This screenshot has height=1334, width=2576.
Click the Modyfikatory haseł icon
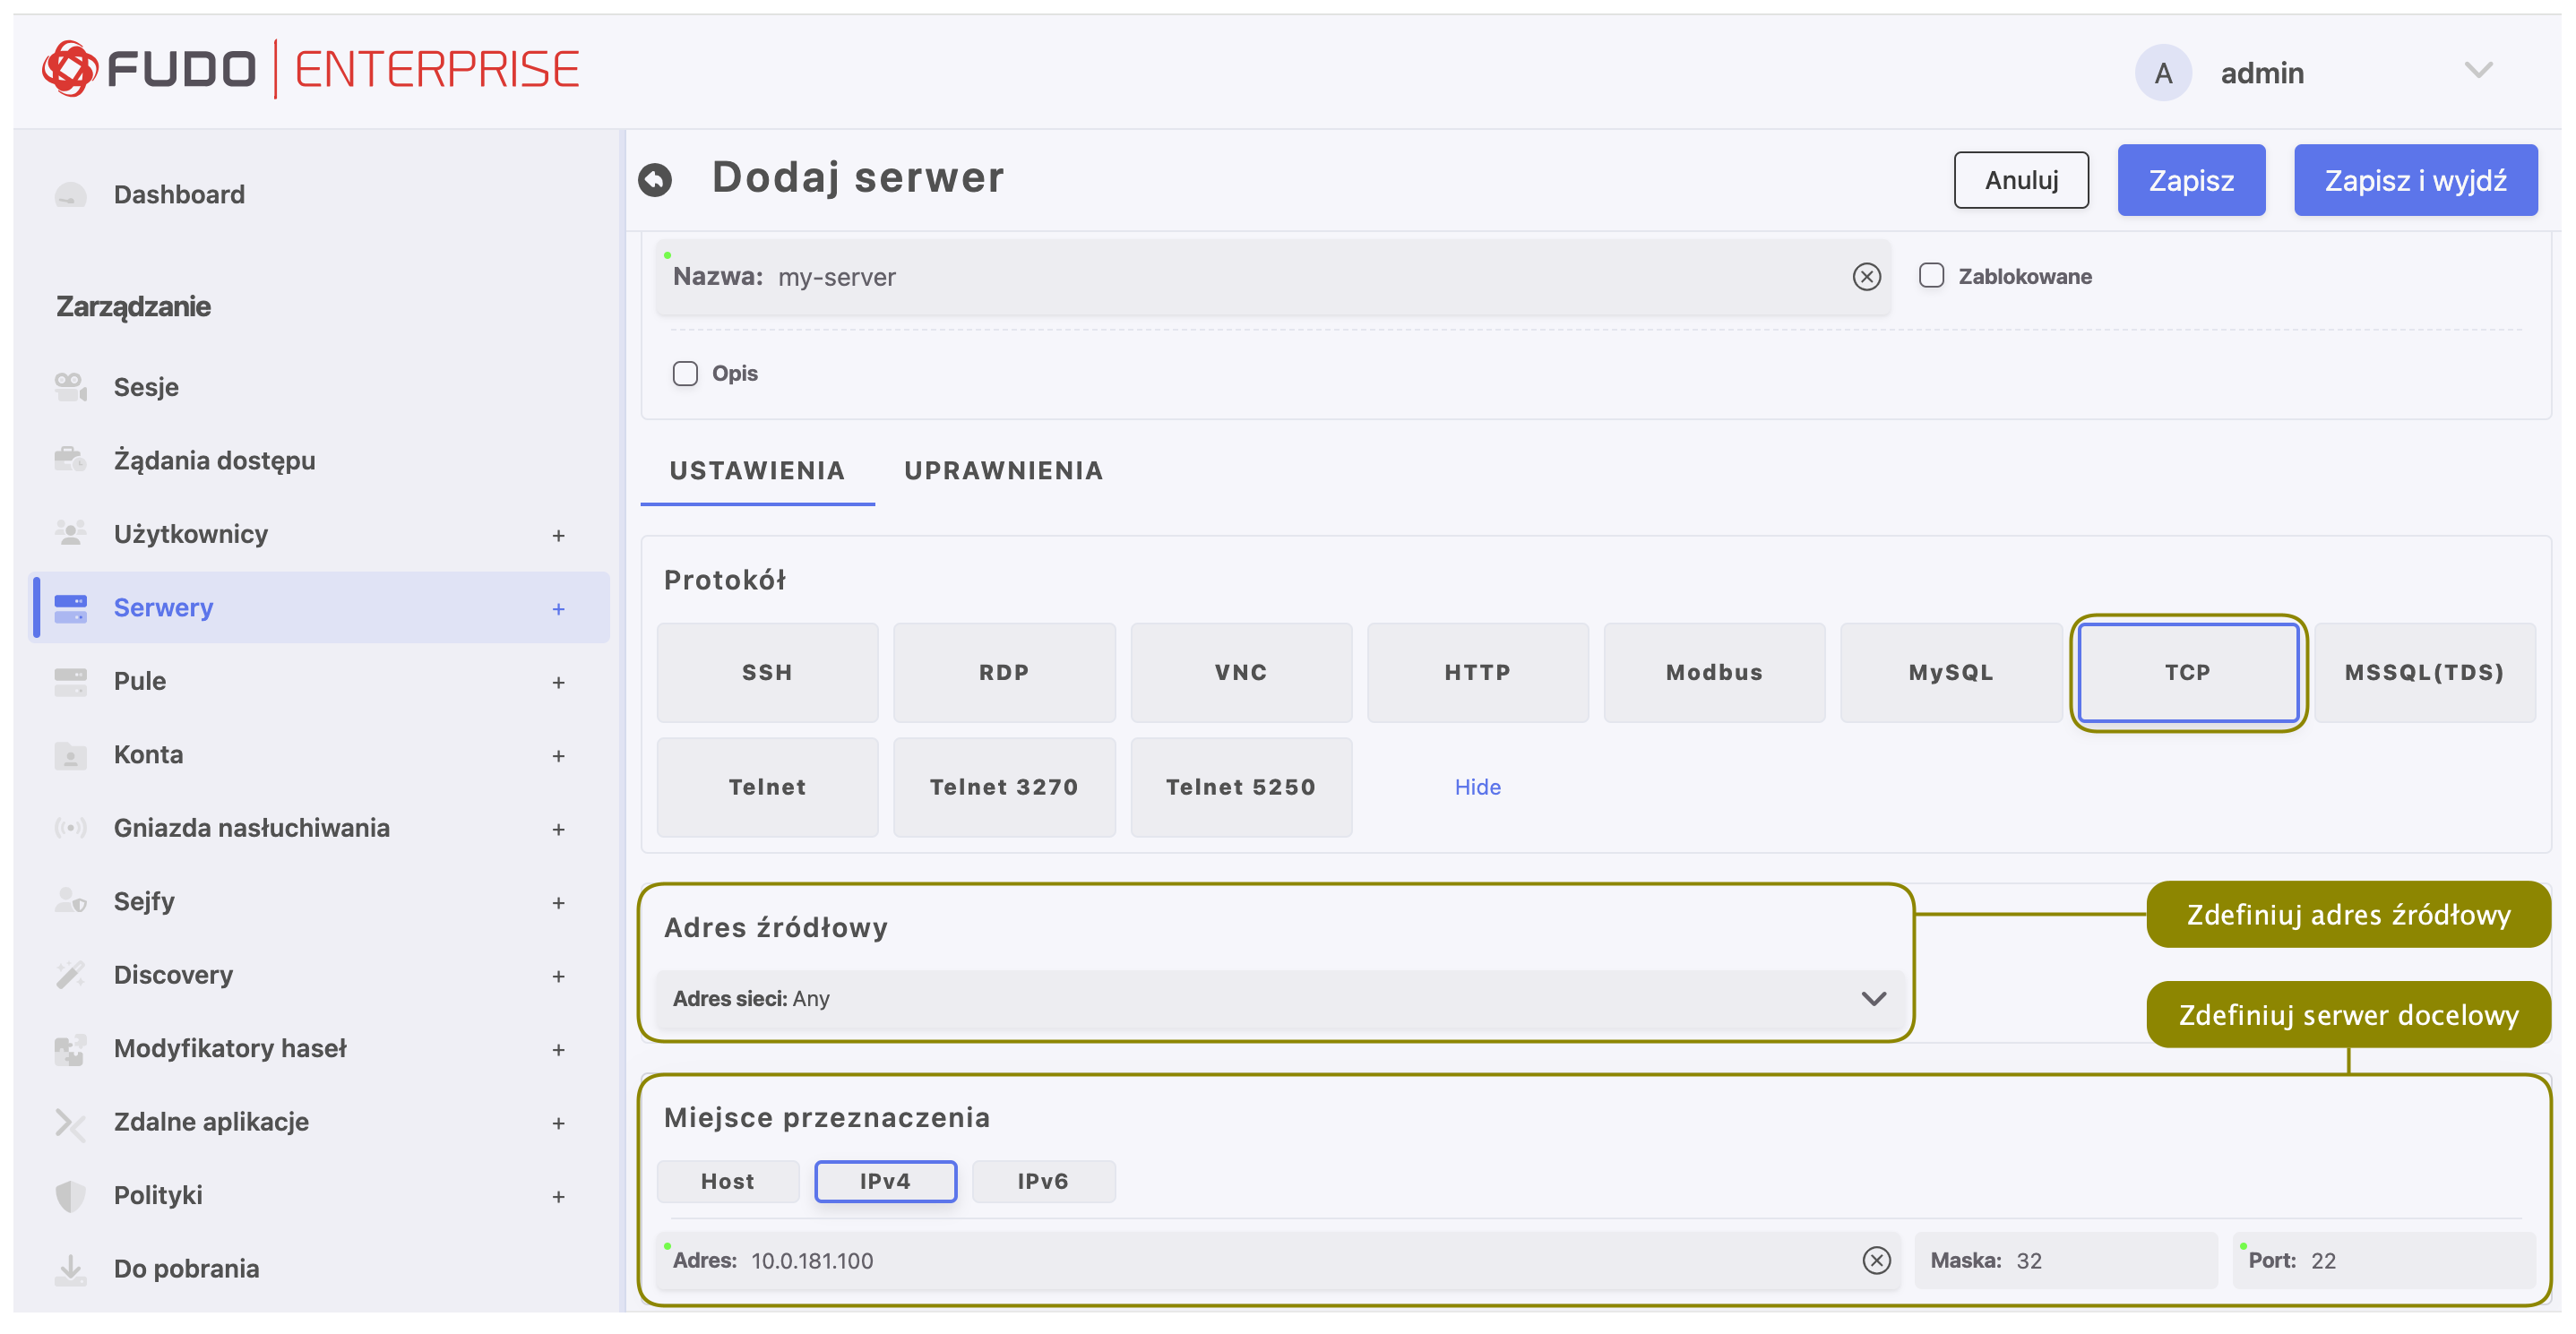pos(70,1048)
